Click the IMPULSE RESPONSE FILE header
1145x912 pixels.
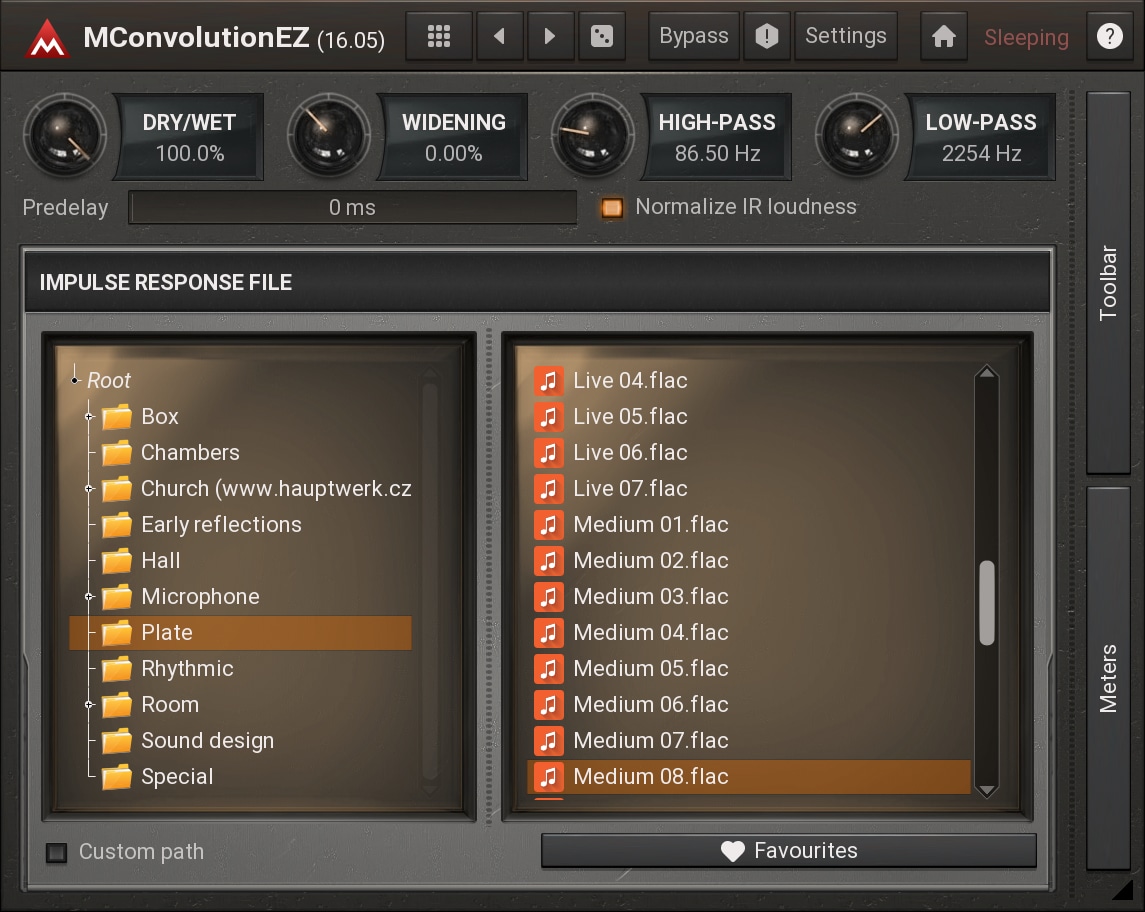point(537,283)
